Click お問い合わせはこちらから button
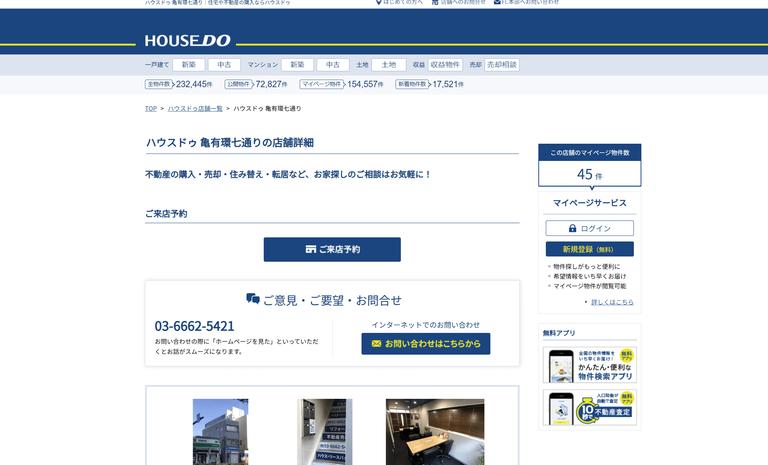 [426, 344]
